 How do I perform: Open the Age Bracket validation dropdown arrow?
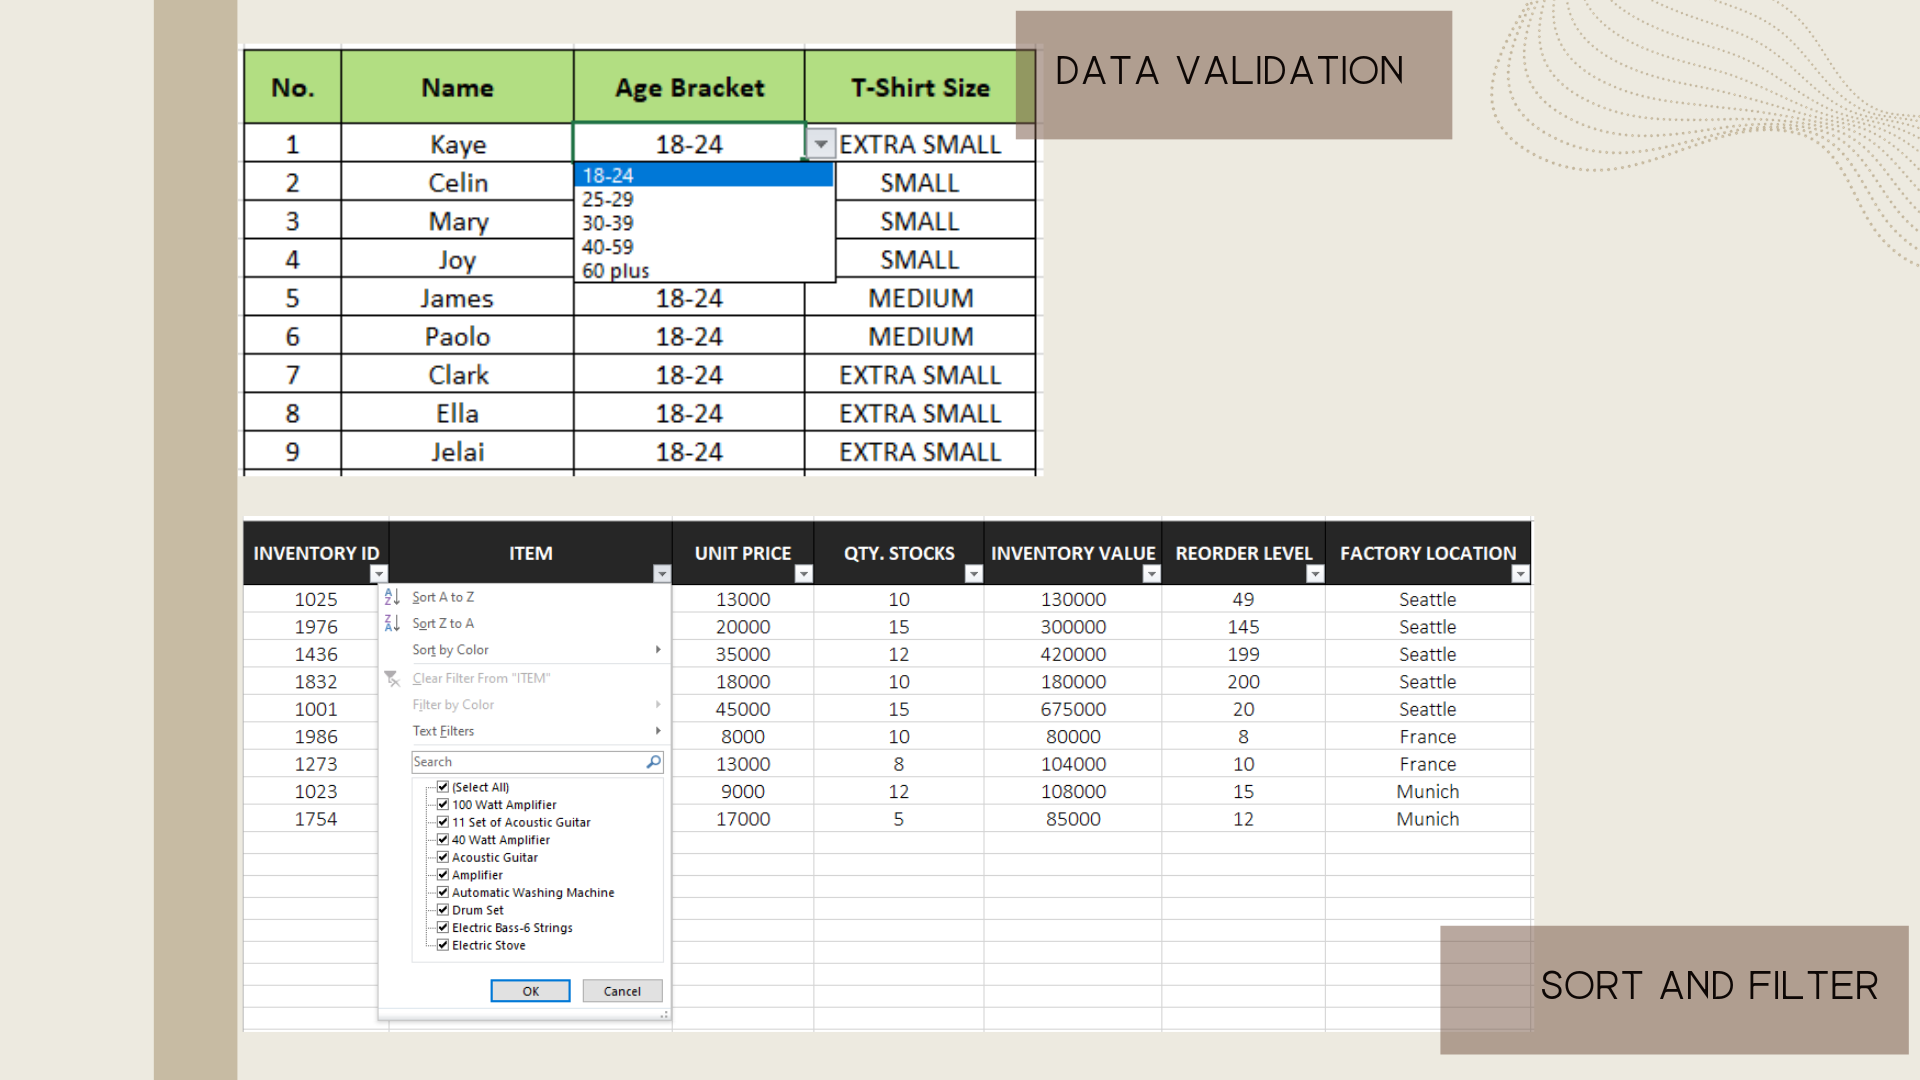pos(821,144)
